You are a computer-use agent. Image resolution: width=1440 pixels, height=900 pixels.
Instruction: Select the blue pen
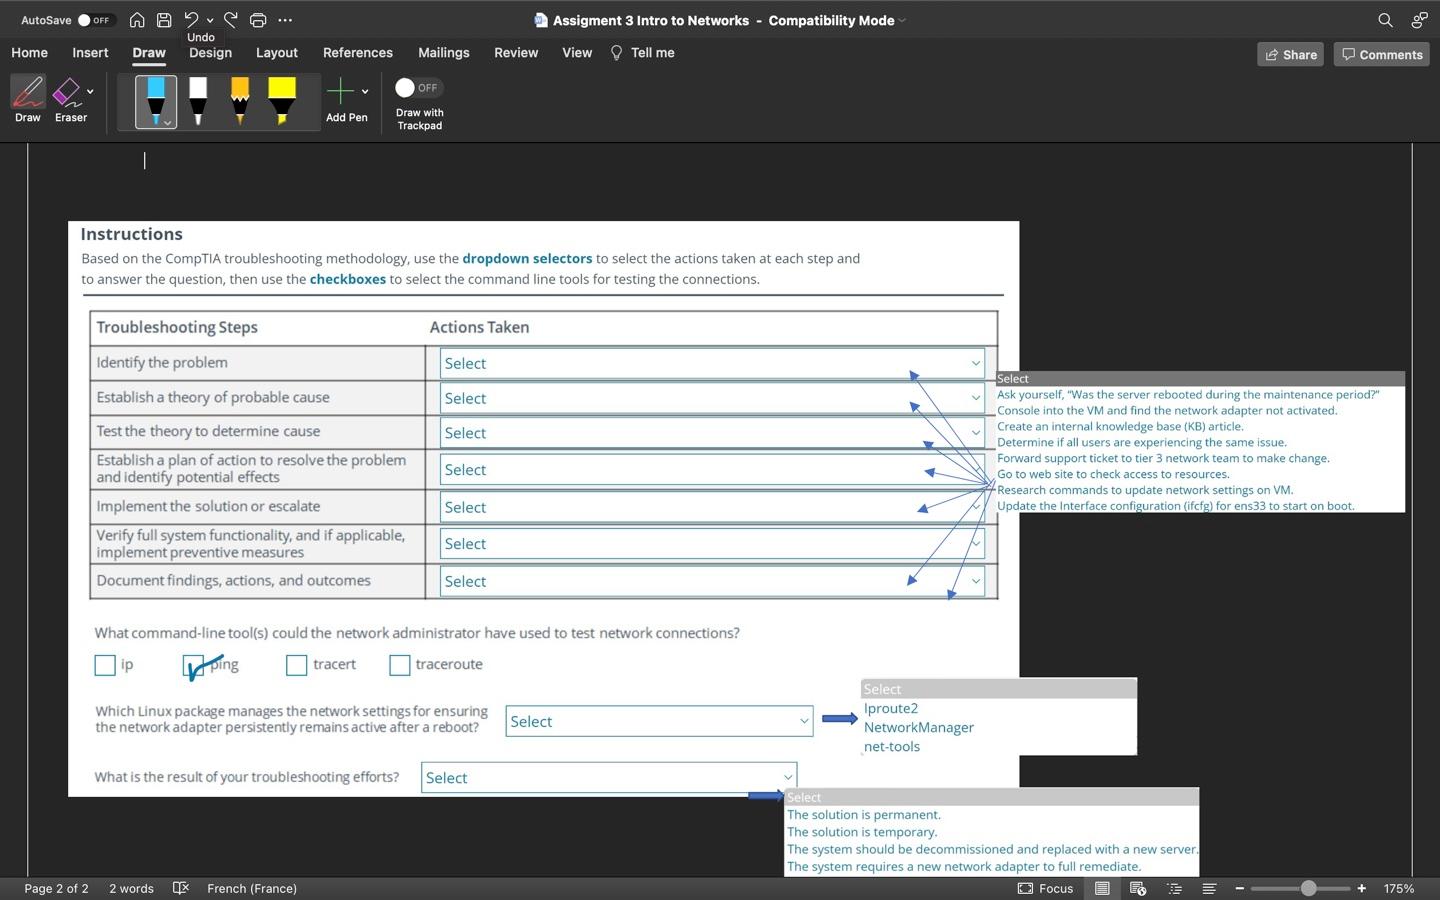tap(156, 102)
